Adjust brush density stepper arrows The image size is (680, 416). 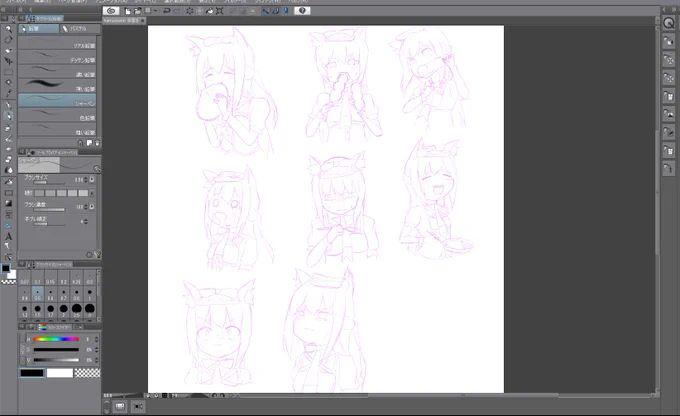(x=86, y=207)
